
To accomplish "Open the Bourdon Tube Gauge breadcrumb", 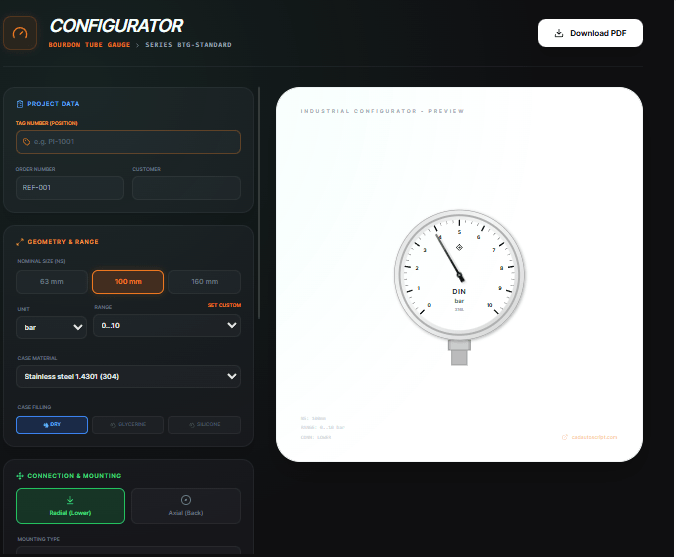I will pyautogui.click(x=89, y=45).
